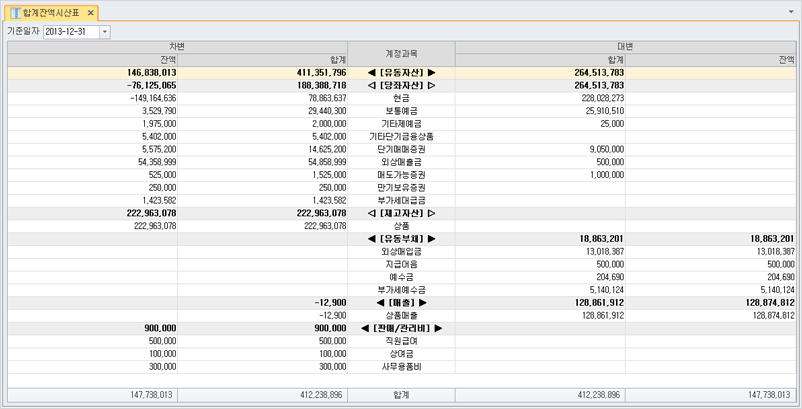802x409 pixels.
Task: Open the 기준일자 date dropdown arrow
Action: click(105, 32)
